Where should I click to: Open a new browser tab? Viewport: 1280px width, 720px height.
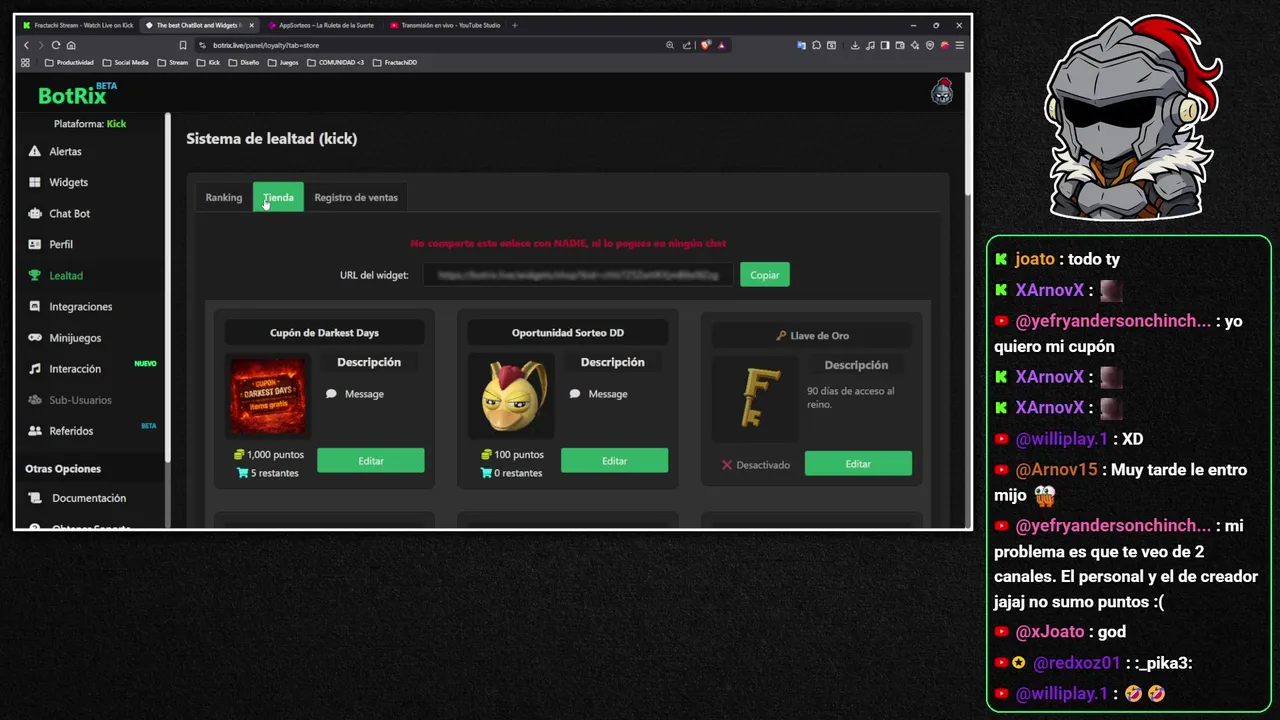click(x=515, y=25)
